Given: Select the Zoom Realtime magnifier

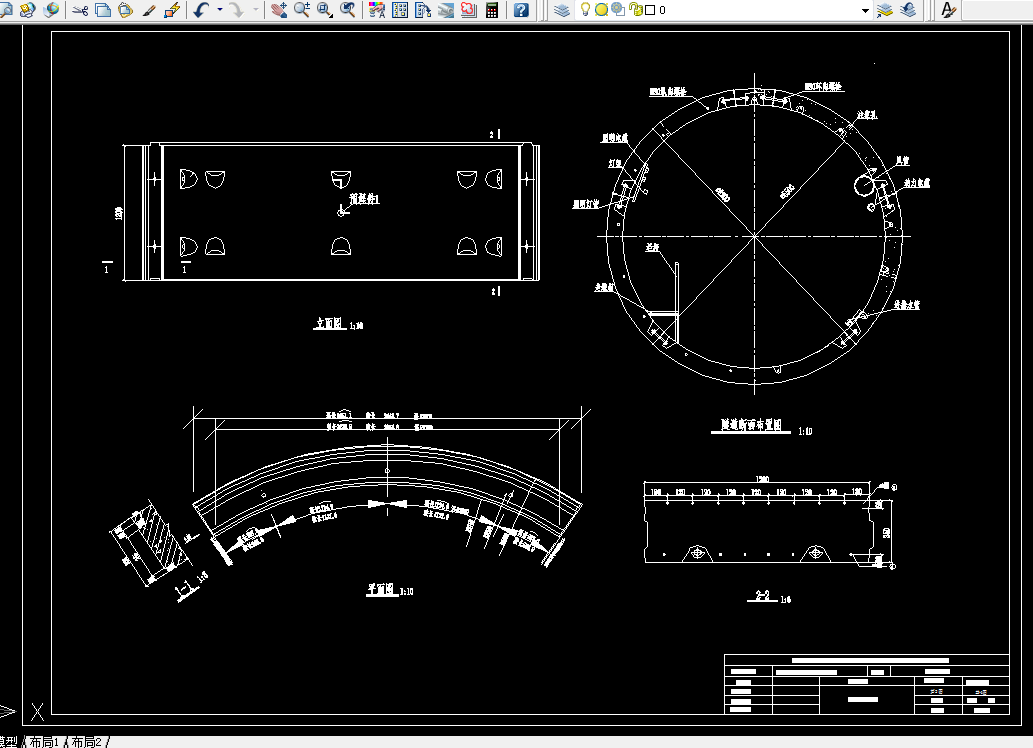Looking at the screenshot, I should click(x=302, y=10).
